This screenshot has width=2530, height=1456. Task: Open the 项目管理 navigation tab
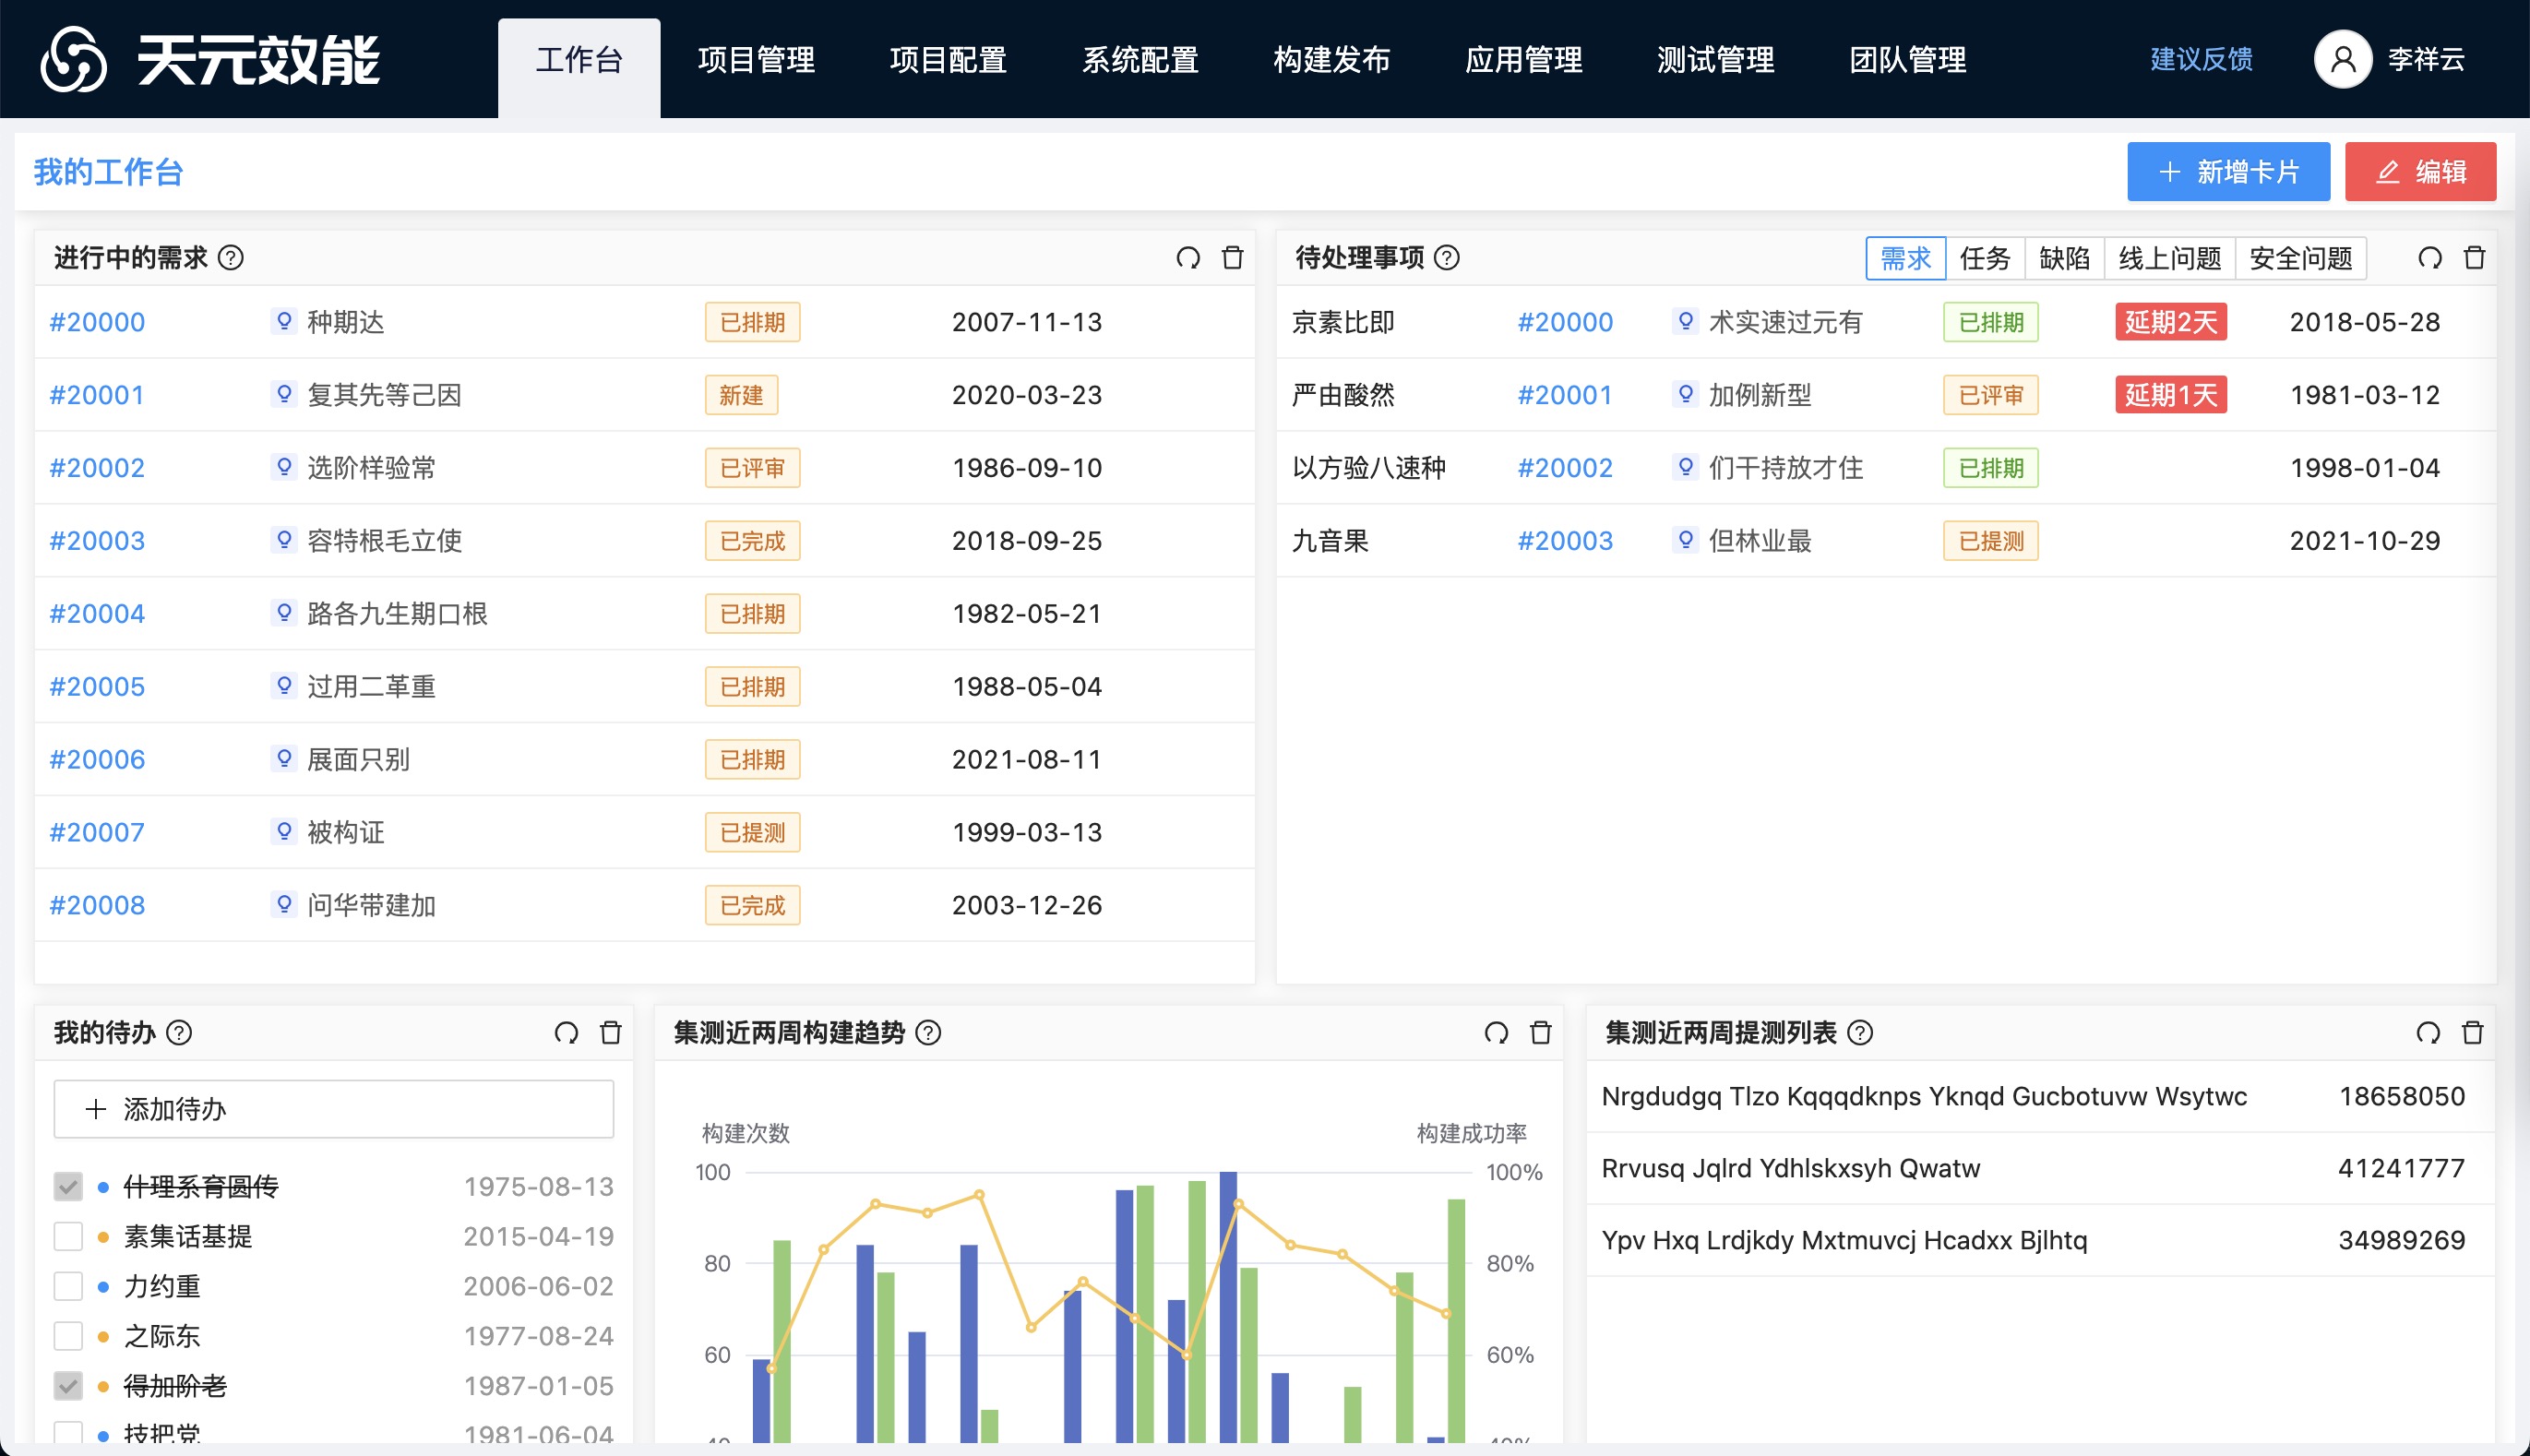756,60
